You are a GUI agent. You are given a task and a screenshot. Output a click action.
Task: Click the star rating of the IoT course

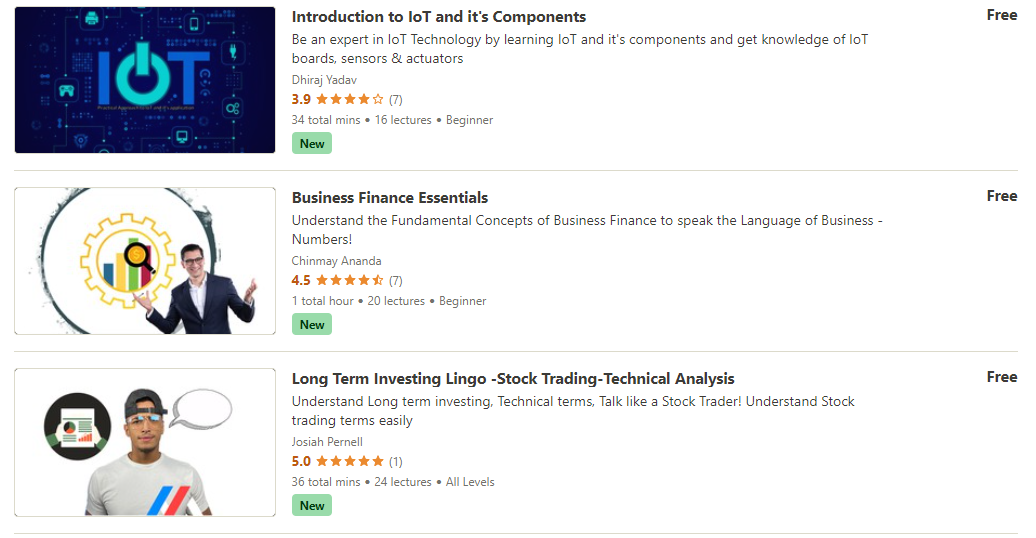pyautogui.click(x=350, y=99)
